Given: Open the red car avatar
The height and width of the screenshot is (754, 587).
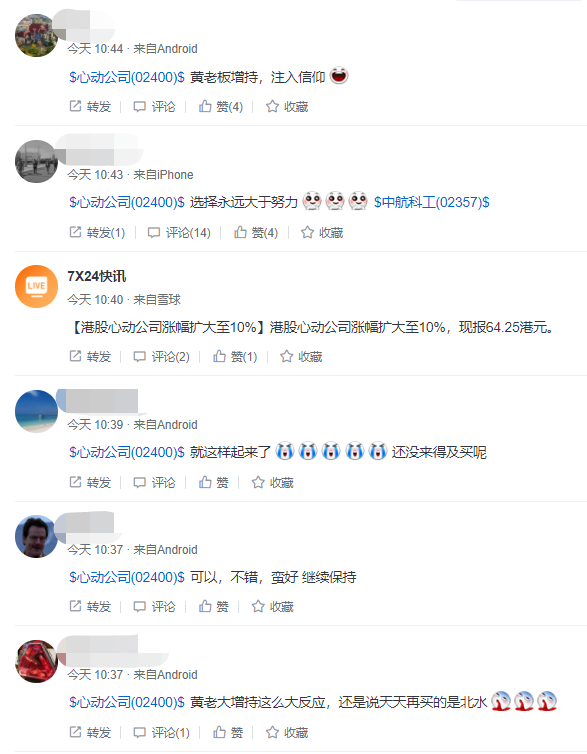Looking at the screenshot, I should point(37,662).
